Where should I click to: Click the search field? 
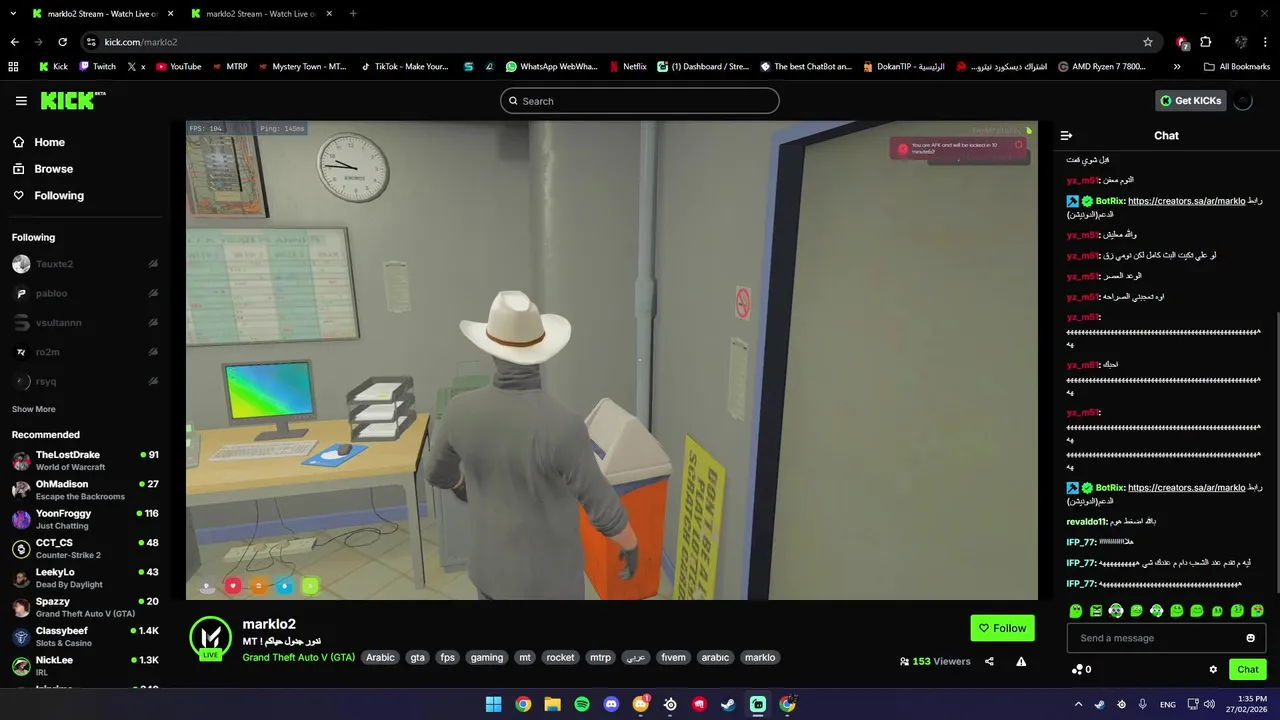639,101
